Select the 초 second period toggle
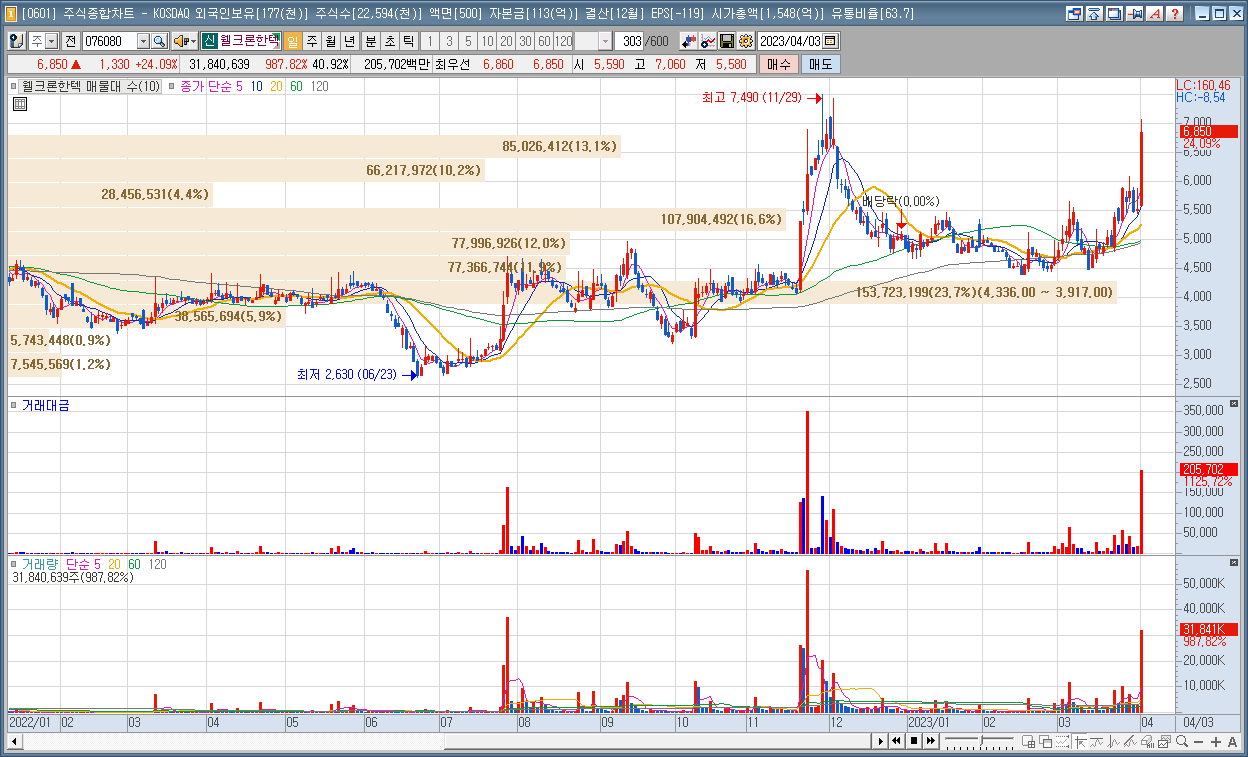The width and height of the screenshot is (1248, 757). click(x=389, y=41)
